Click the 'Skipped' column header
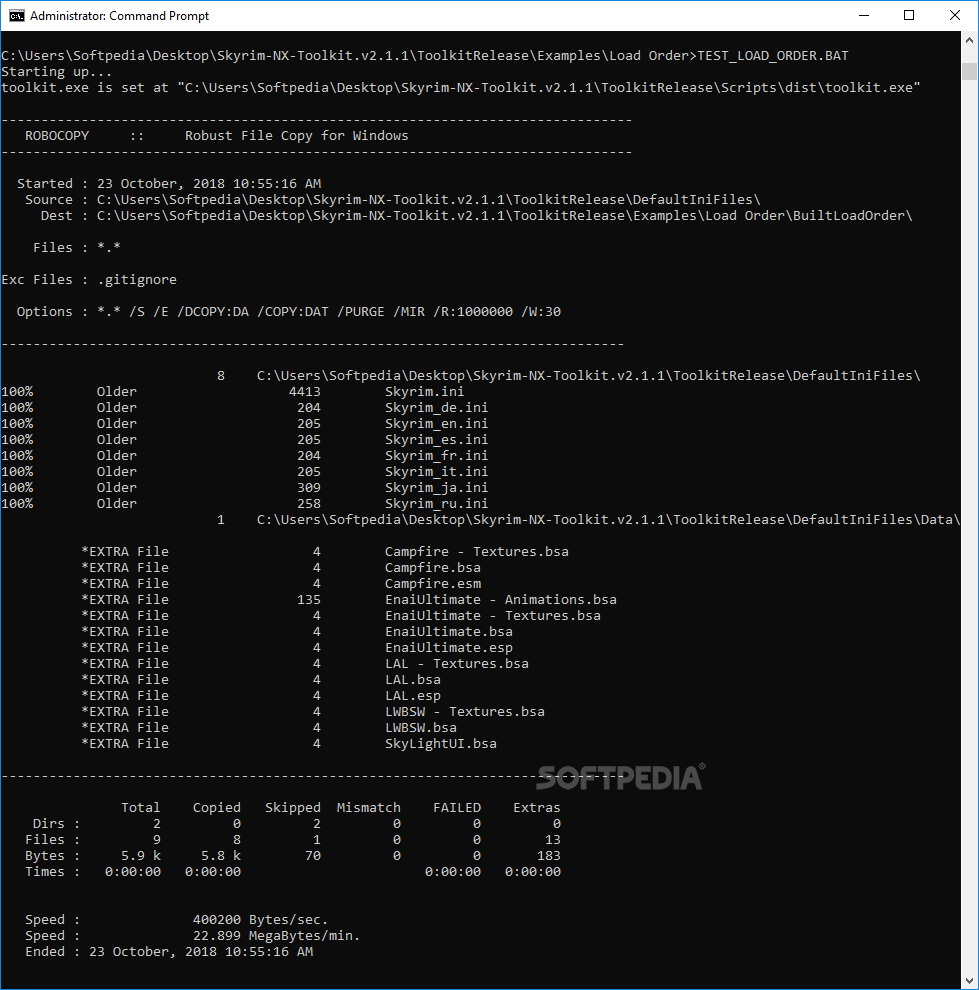The width and height of the screenshot is (979, 990). point(293,808)
